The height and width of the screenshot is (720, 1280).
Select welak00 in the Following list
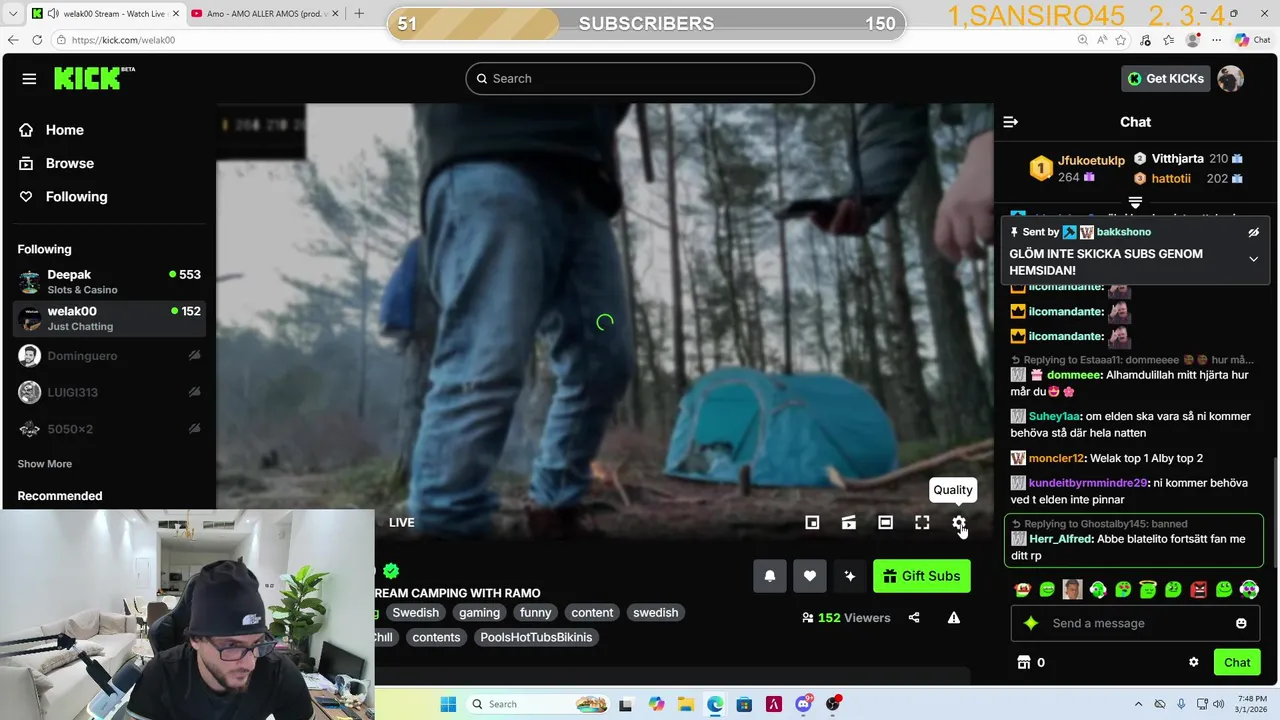click(109, 318)
